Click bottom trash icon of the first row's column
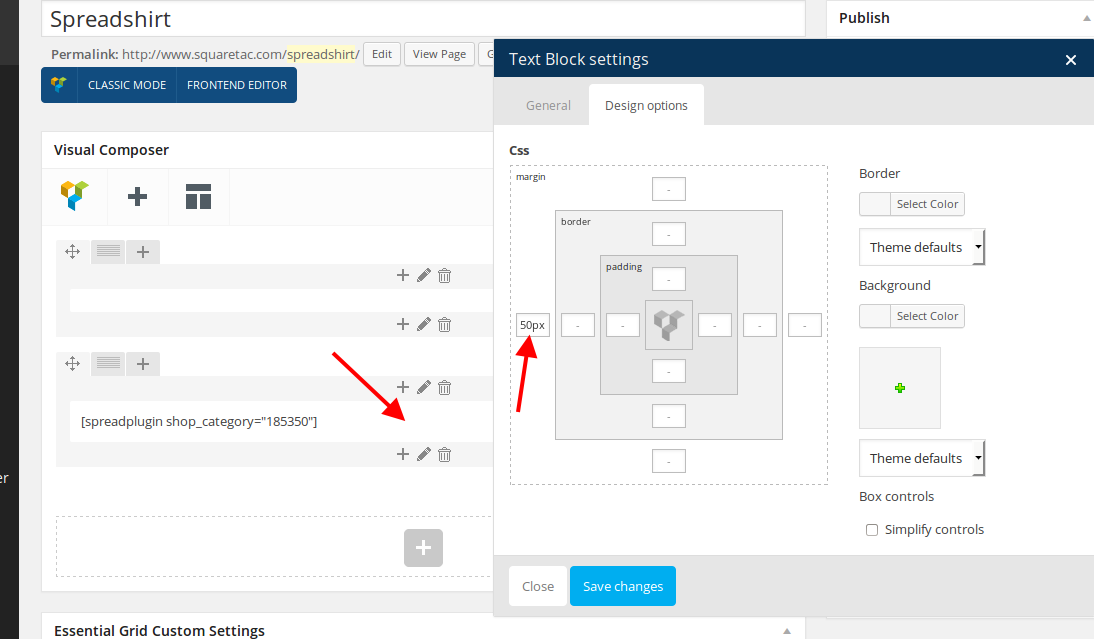Screen dimensions: 1094x639 click(x=444, y=324)
